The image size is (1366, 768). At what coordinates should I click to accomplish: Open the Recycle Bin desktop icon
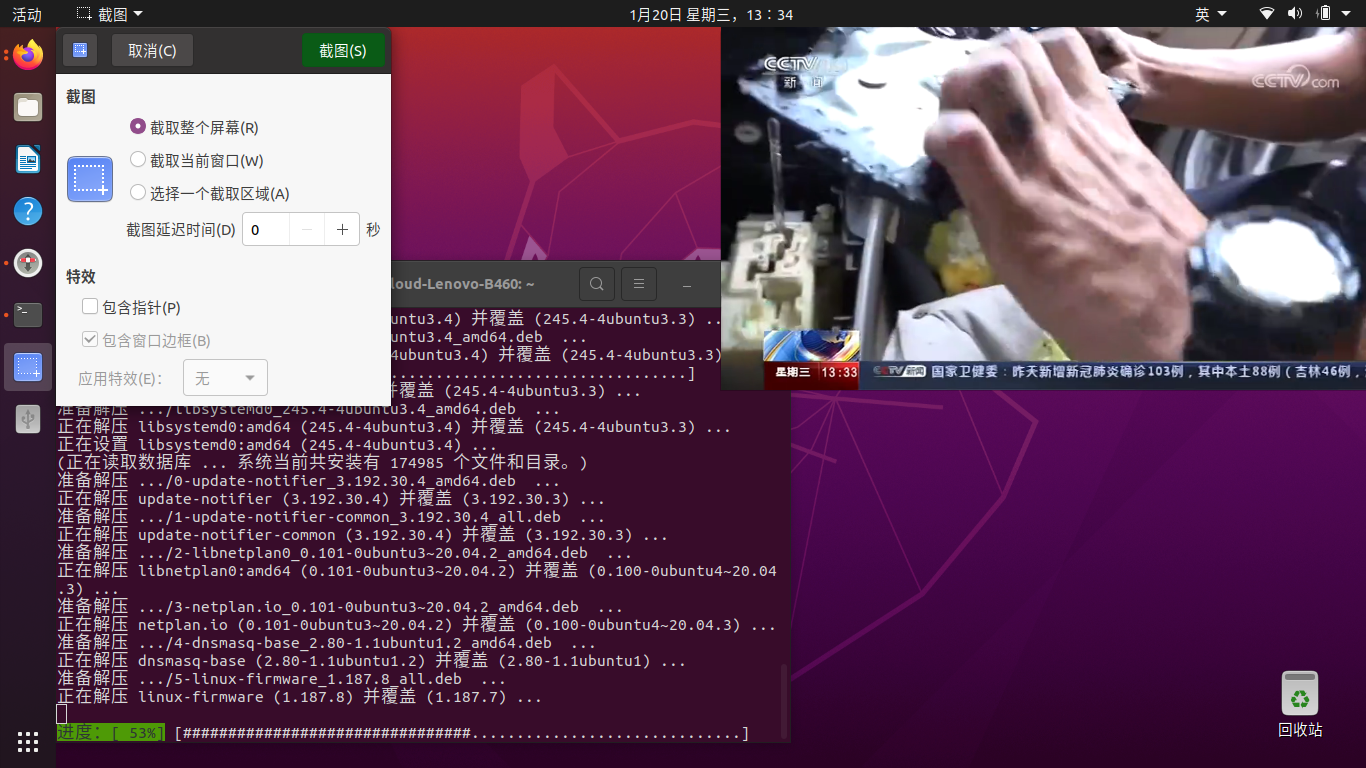click(x=1300, y=704)
